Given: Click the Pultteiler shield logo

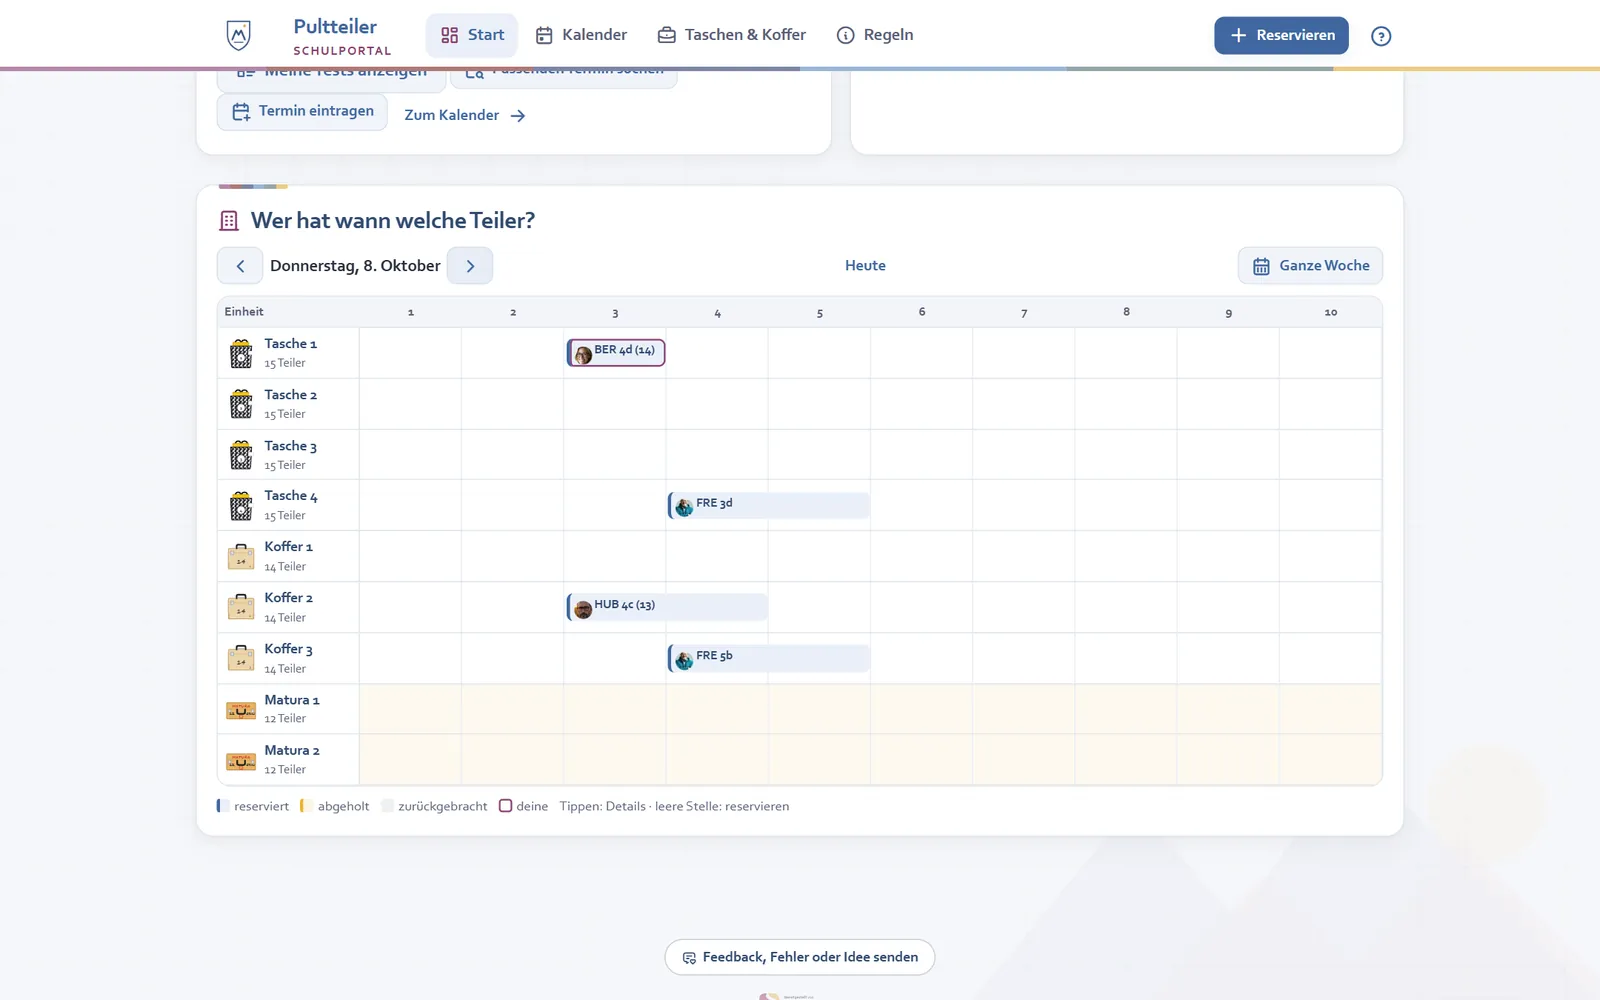Looking at the screenshot, I should click(x=238, y=35).
